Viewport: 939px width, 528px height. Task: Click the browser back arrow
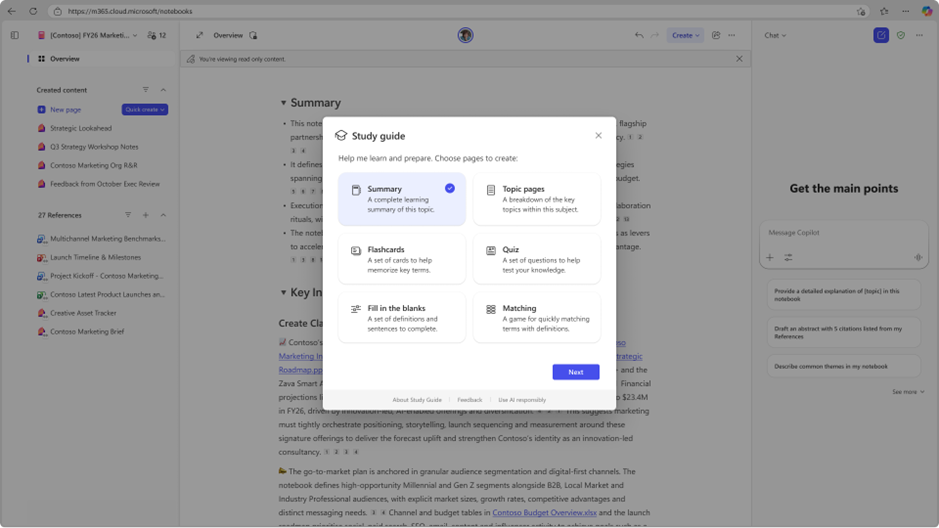[x=11, y=11]
